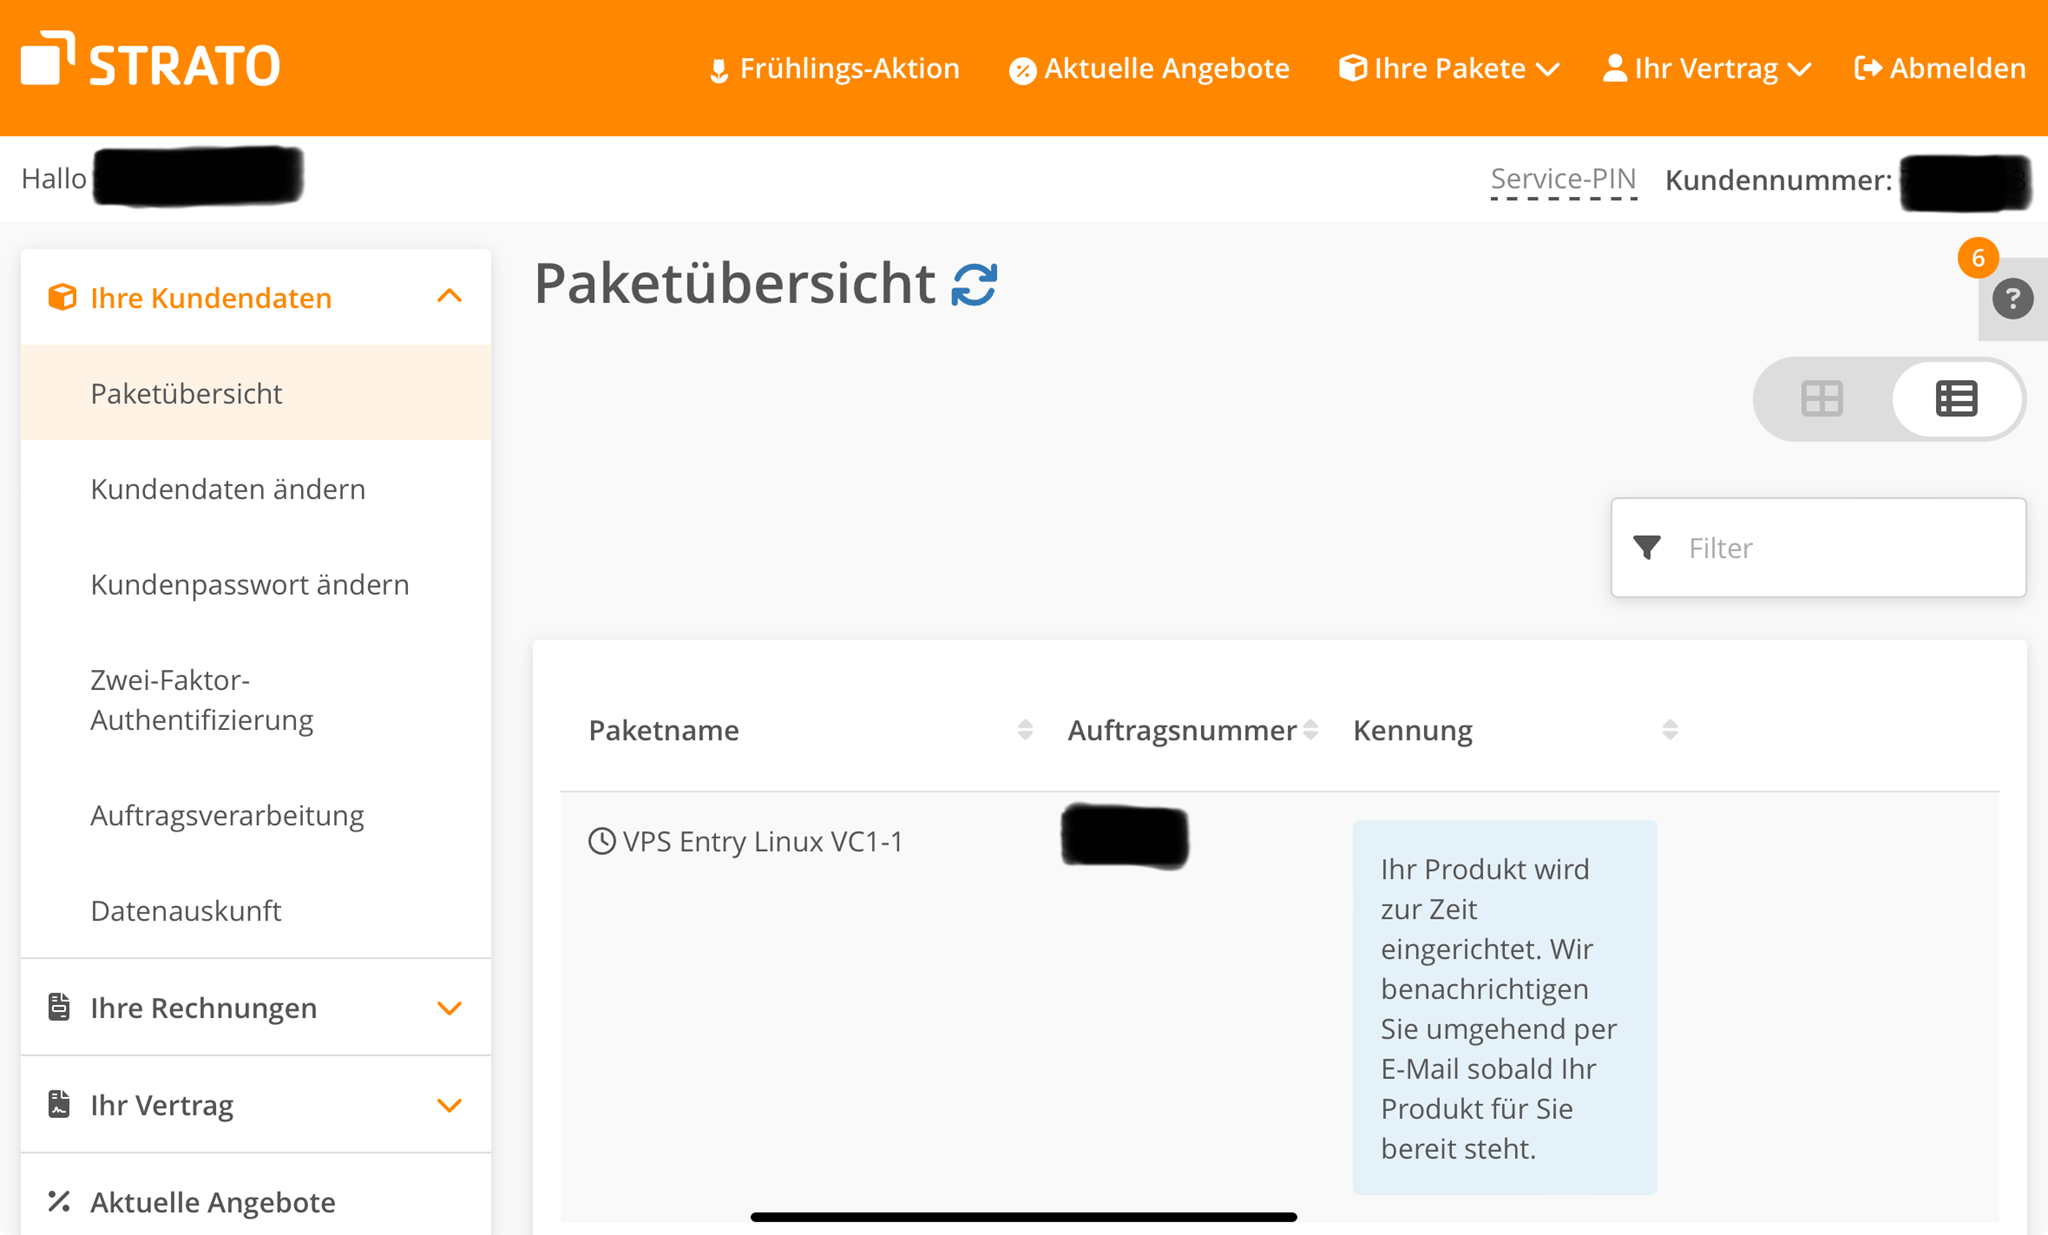Click the Kundennummer label

coord(1778,180)
